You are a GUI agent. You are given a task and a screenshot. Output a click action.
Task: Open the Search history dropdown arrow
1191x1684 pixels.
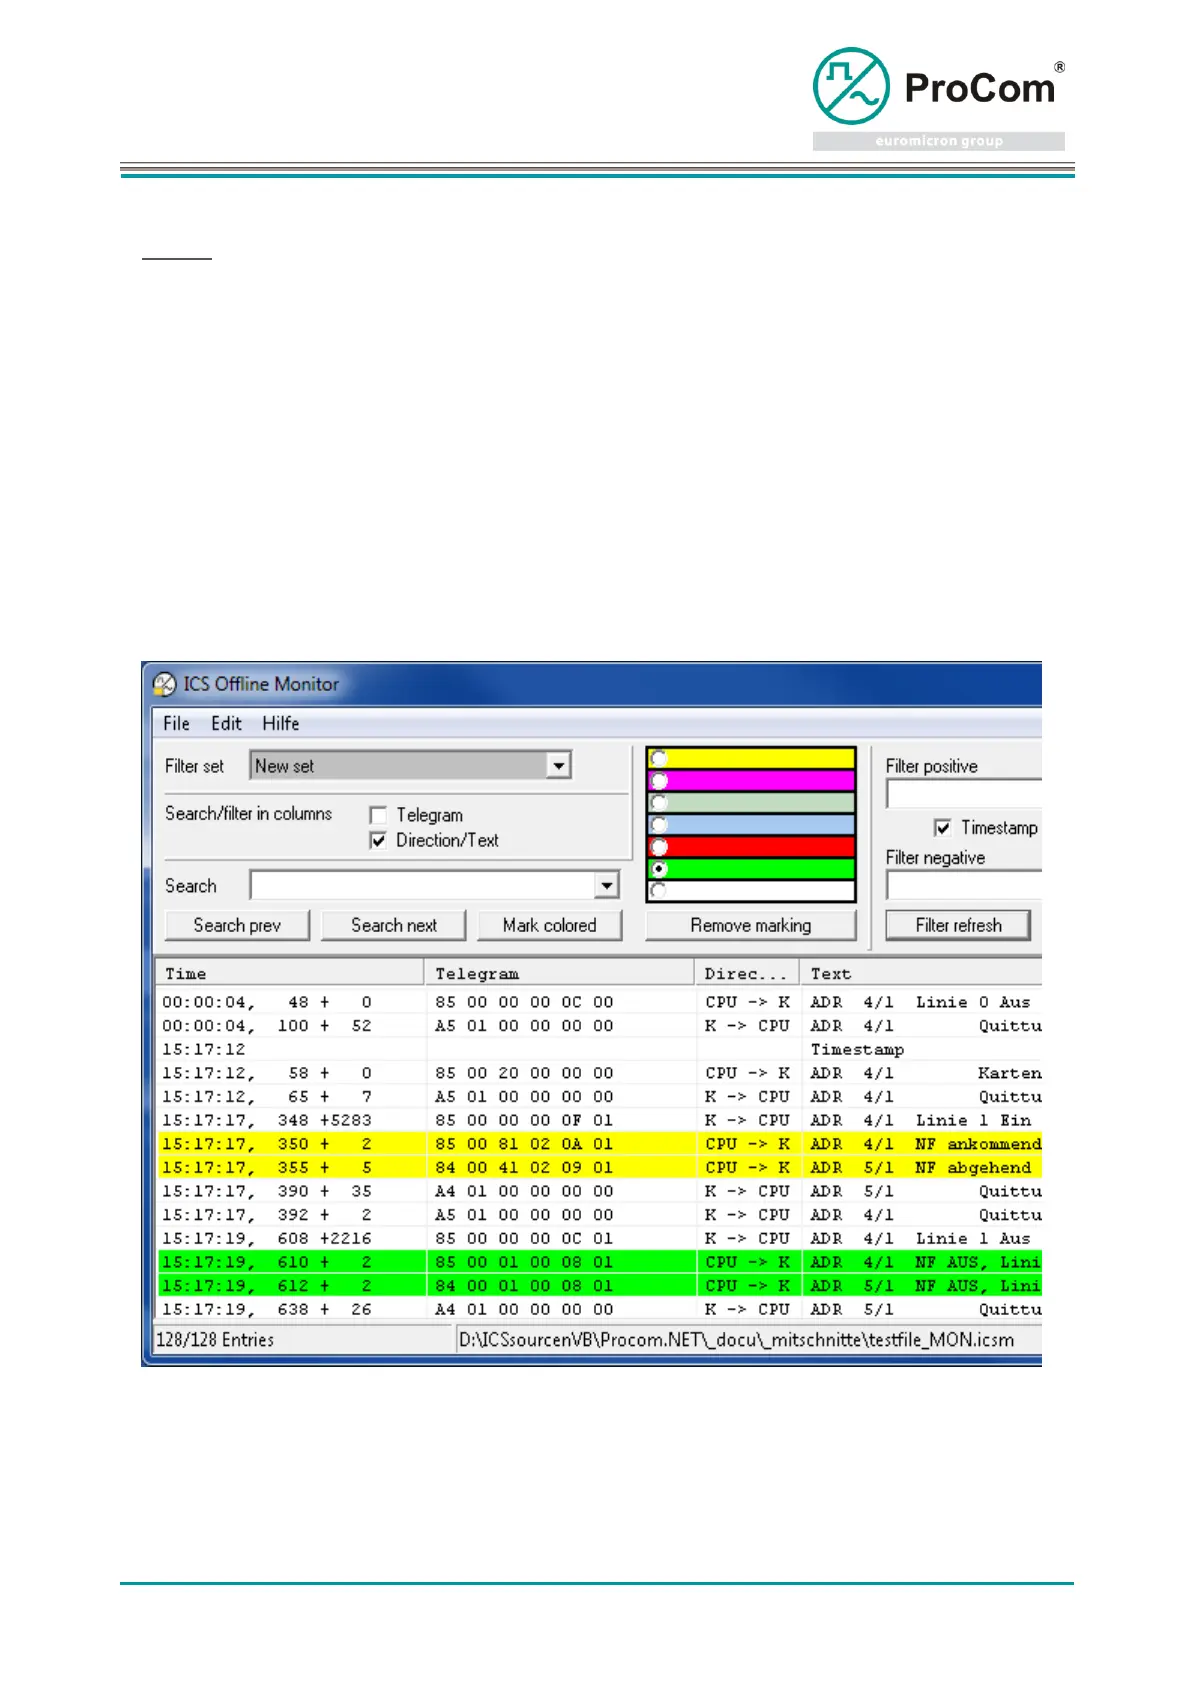606,886
